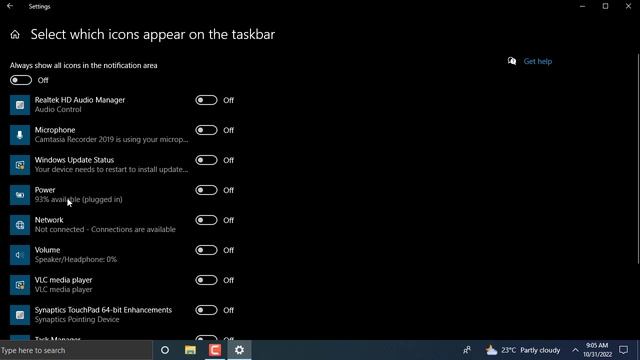Click 'Realtek HD Audio Manager' label

(80, 100)
